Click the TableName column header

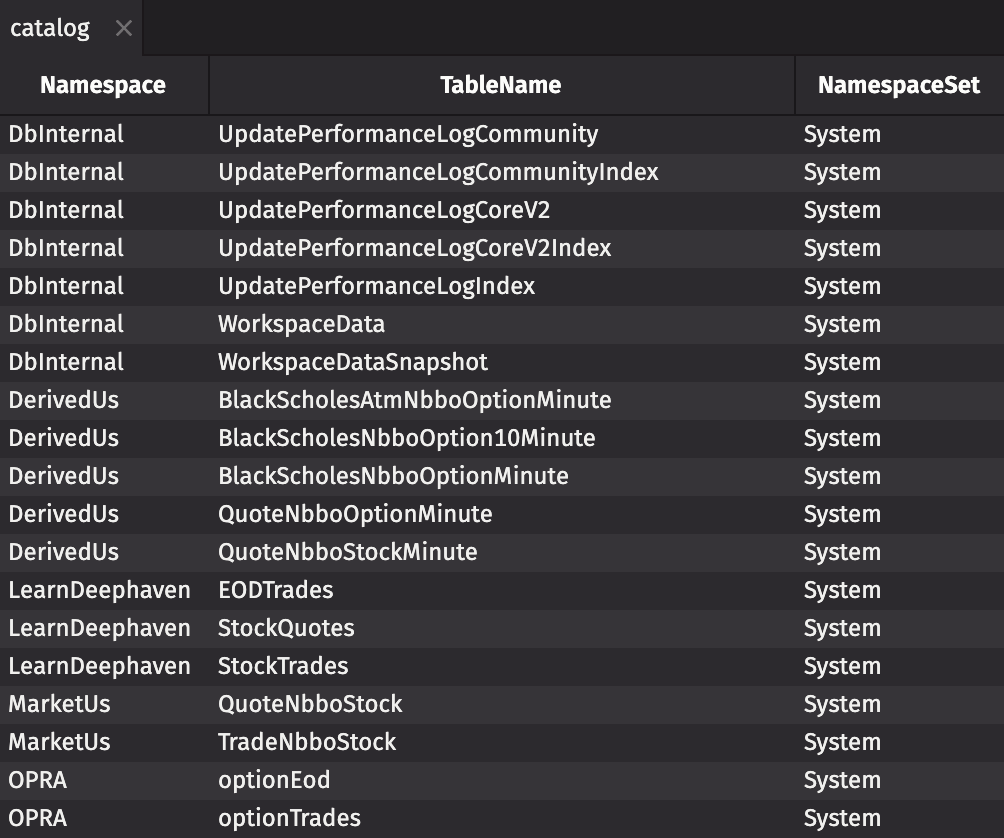tap(500, 85)
